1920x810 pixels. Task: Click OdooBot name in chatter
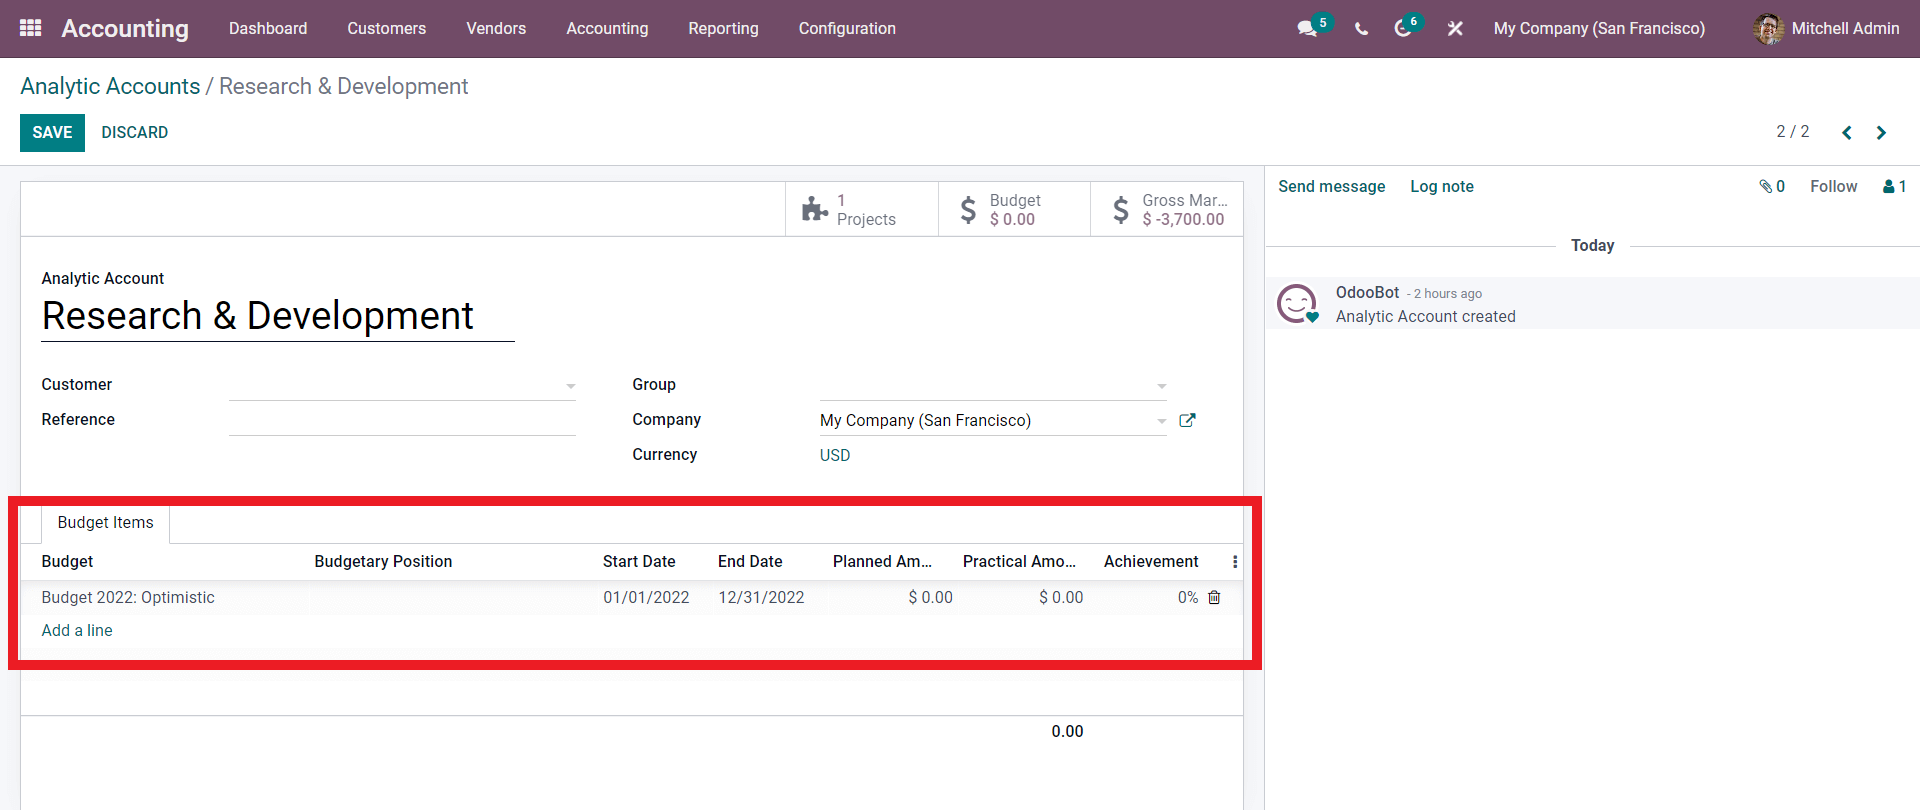pyautogui.click(x=1367, y=293)
